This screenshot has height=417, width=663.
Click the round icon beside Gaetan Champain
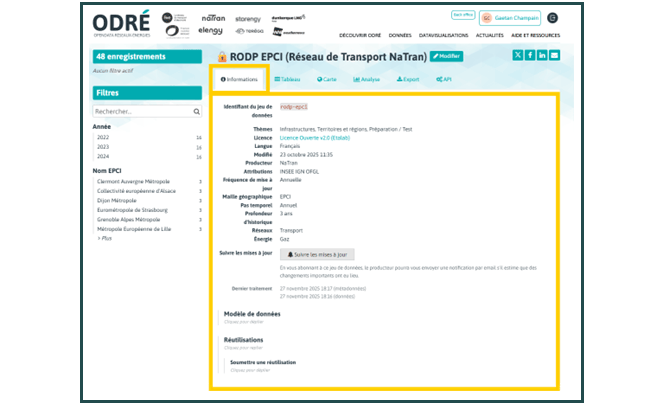pyautogui.click(x=553, y=18)
